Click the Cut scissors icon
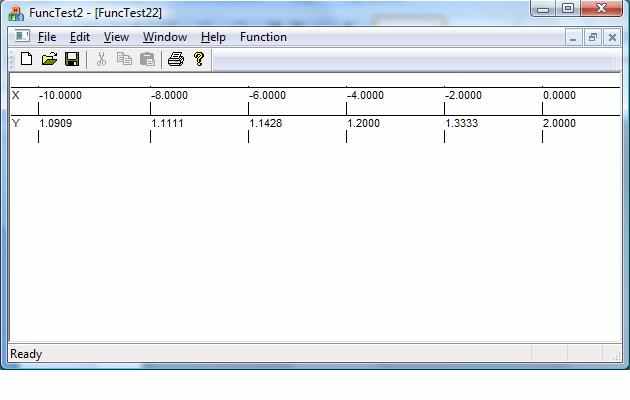The height and width of the screenshot is (400, 630). point(101,59)
